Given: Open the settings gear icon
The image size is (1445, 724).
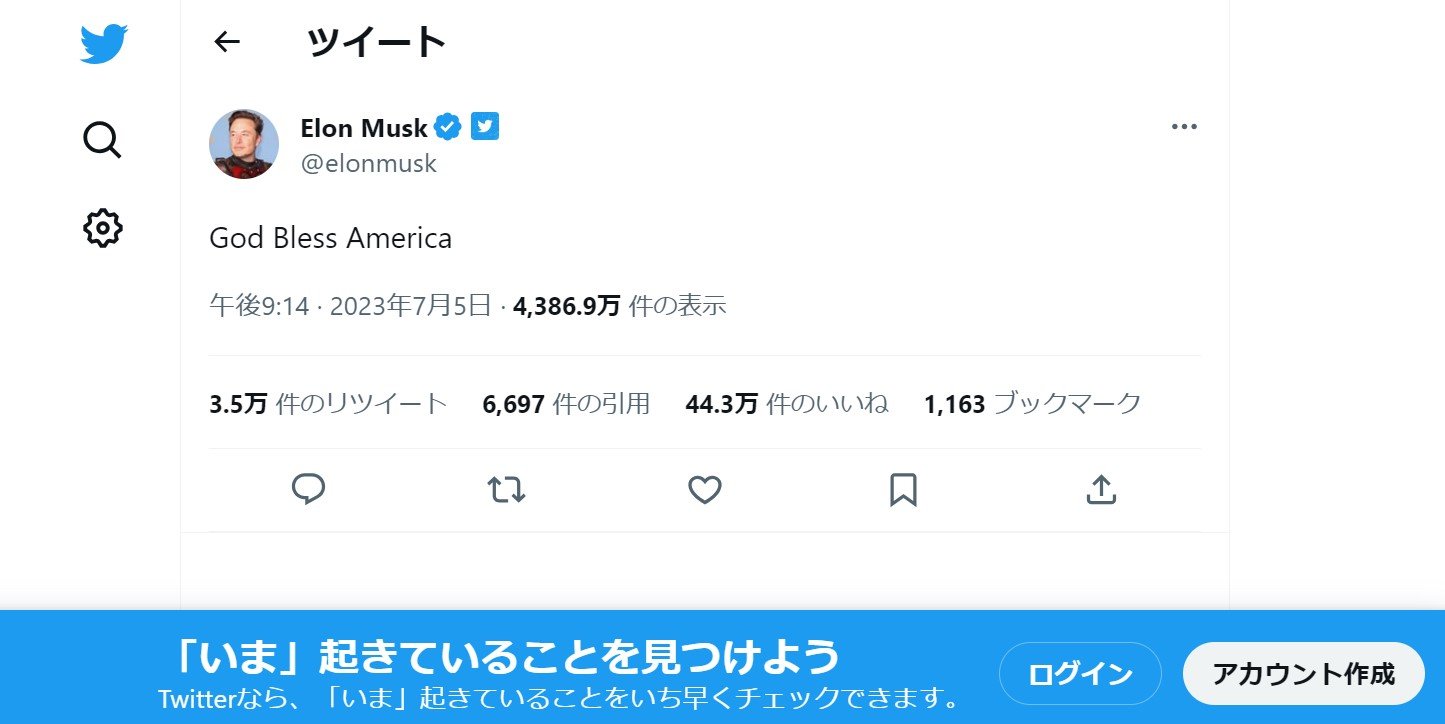Looking at the screenshot, I should point(102,228).
